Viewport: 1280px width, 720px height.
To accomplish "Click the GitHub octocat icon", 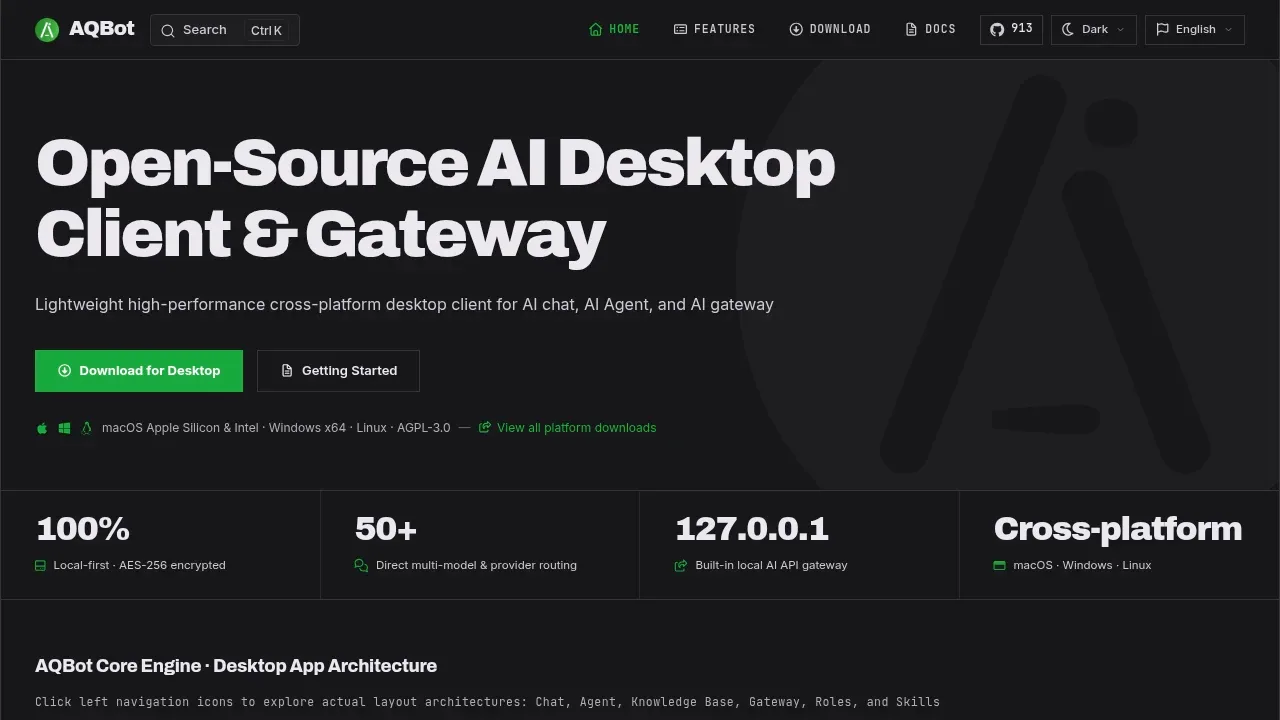I will pos(997,29).
